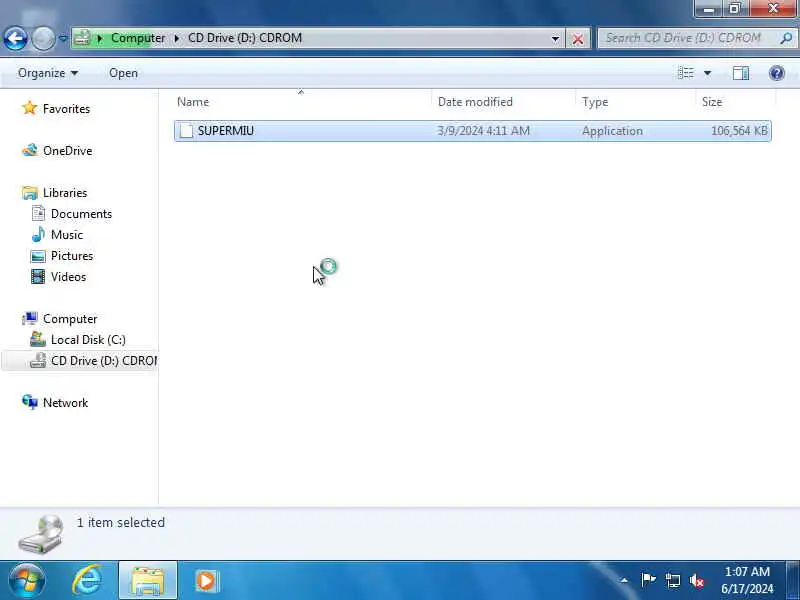Image resolution: width=800 pixels, height=600 pixels.
Task: Select Computer in the navigation tree
Action: (x=70, y=319)
